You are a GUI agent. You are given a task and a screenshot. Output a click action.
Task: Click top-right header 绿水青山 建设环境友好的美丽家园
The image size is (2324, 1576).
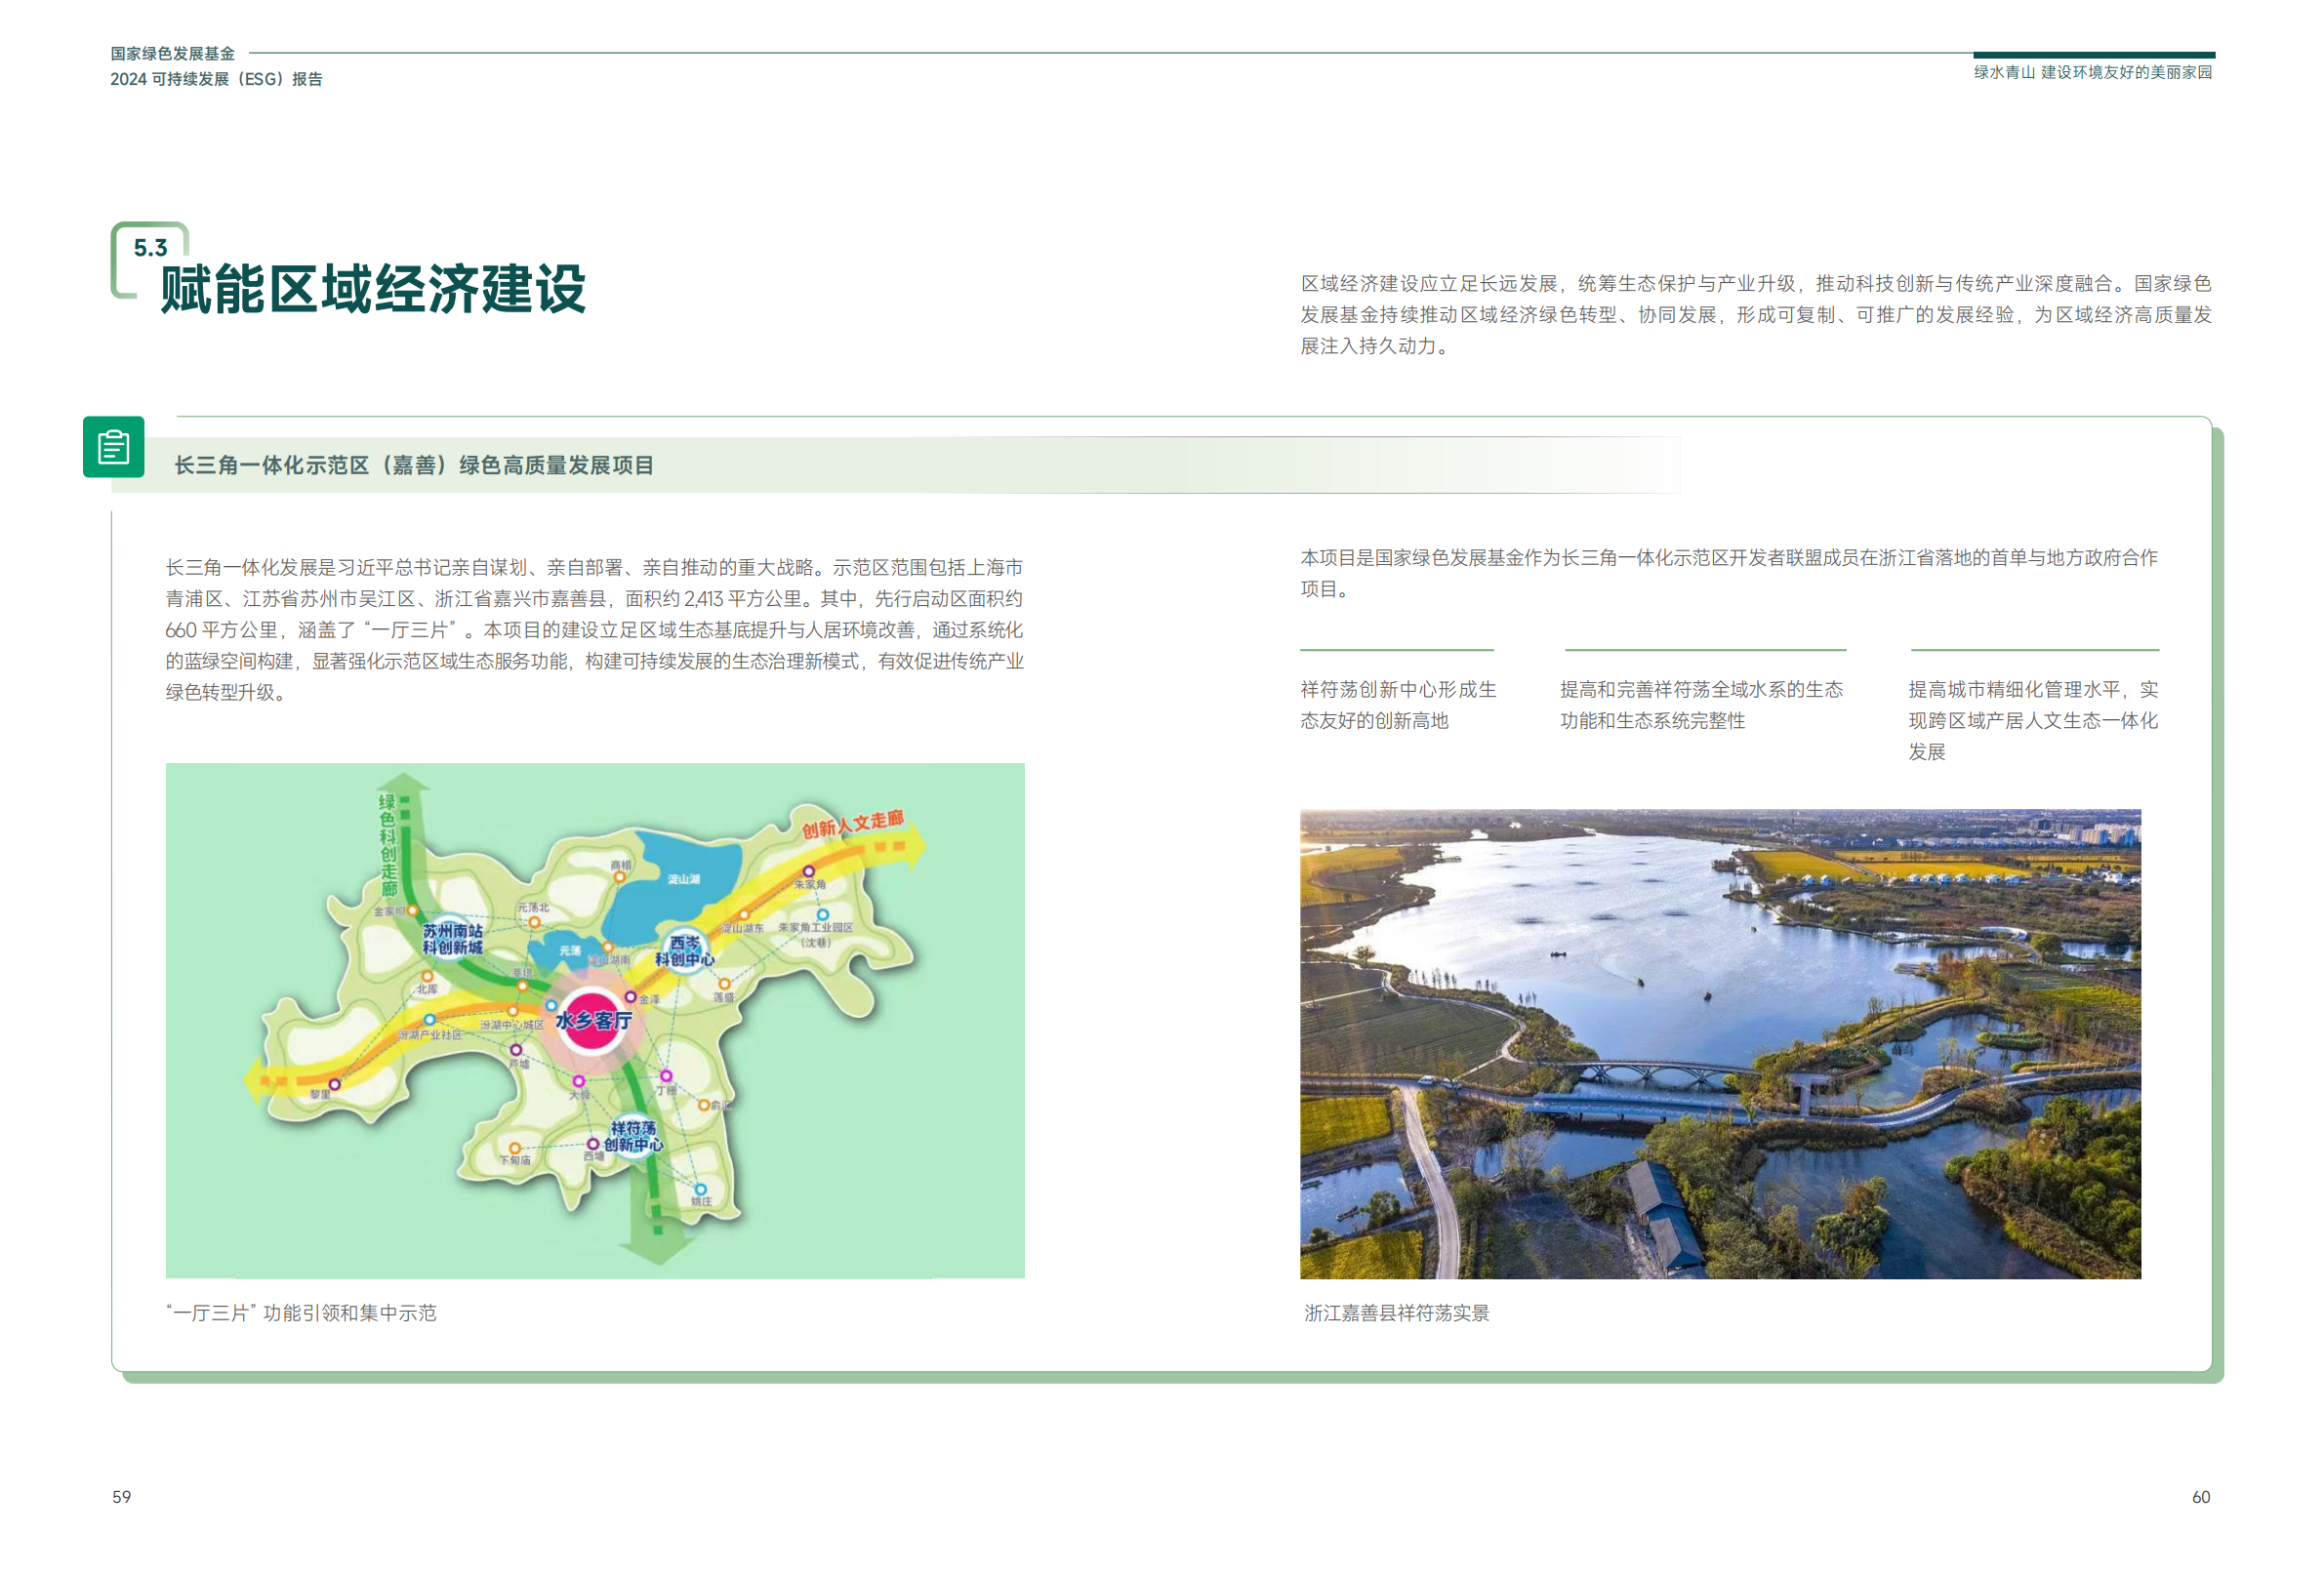pyautogui.click(x=2092, y=72)
